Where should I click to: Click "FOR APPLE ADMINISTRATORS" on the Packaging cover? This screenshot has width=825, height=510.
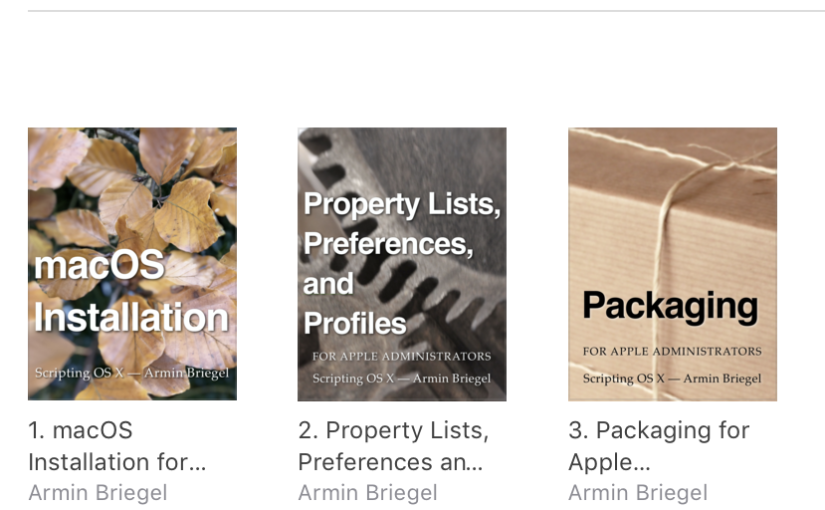[x=672, y=351]
